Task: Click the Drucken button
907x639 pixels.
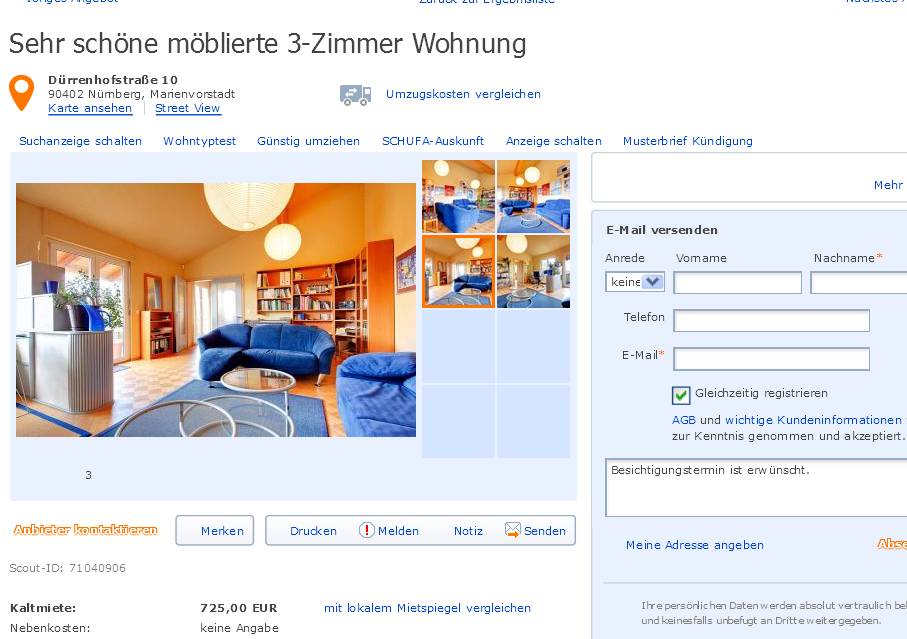Action: point(313,531)
